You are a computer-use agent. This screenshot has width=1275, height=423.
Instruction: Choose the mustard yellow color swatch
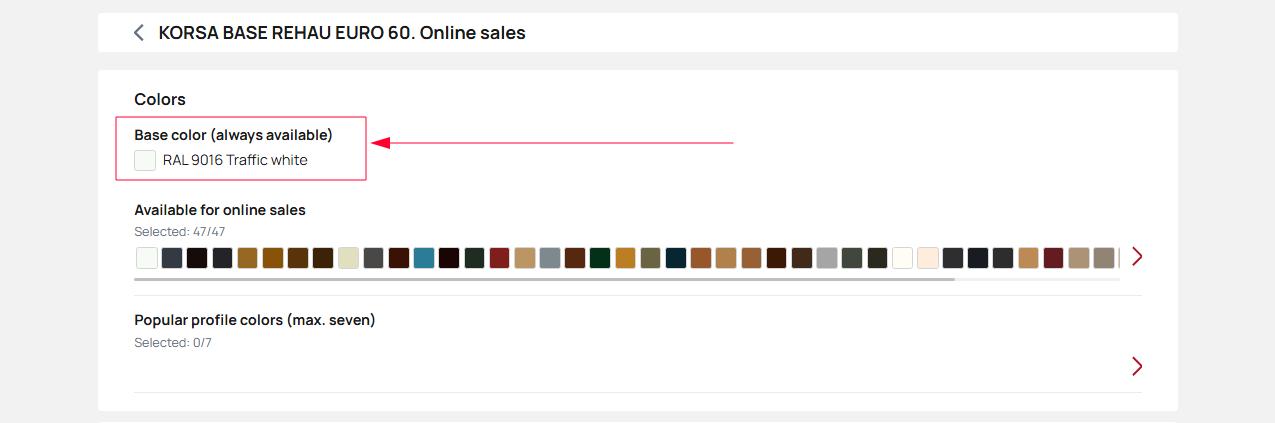coord(626,257)
